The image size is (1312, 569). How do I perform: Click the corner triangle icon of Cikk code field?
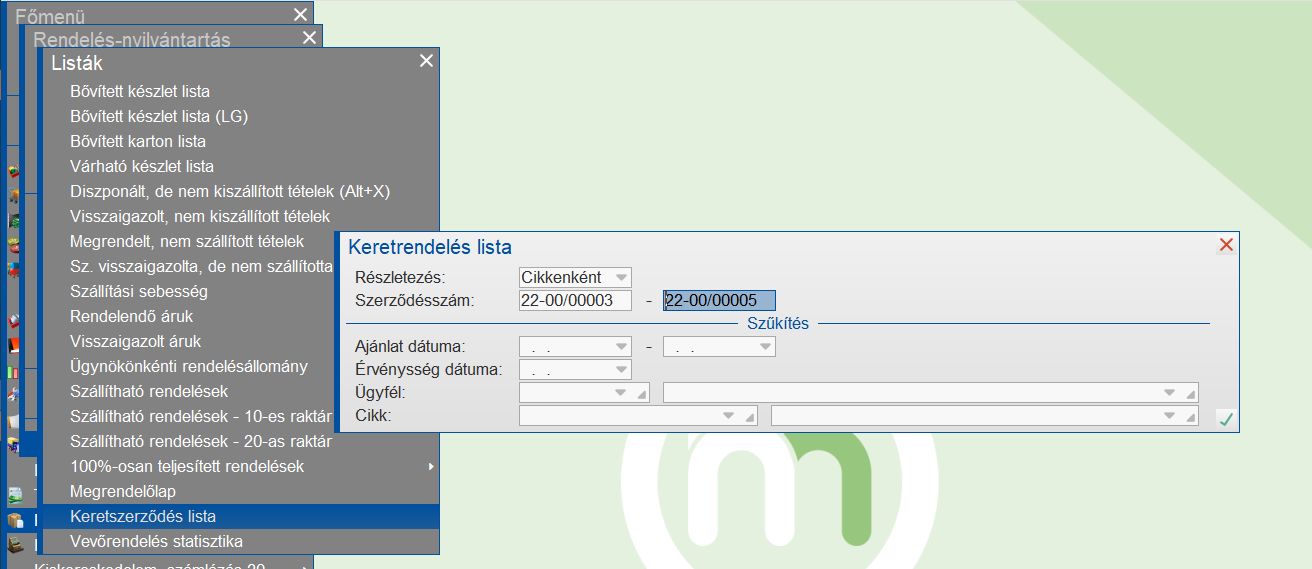tap(749, 418)
